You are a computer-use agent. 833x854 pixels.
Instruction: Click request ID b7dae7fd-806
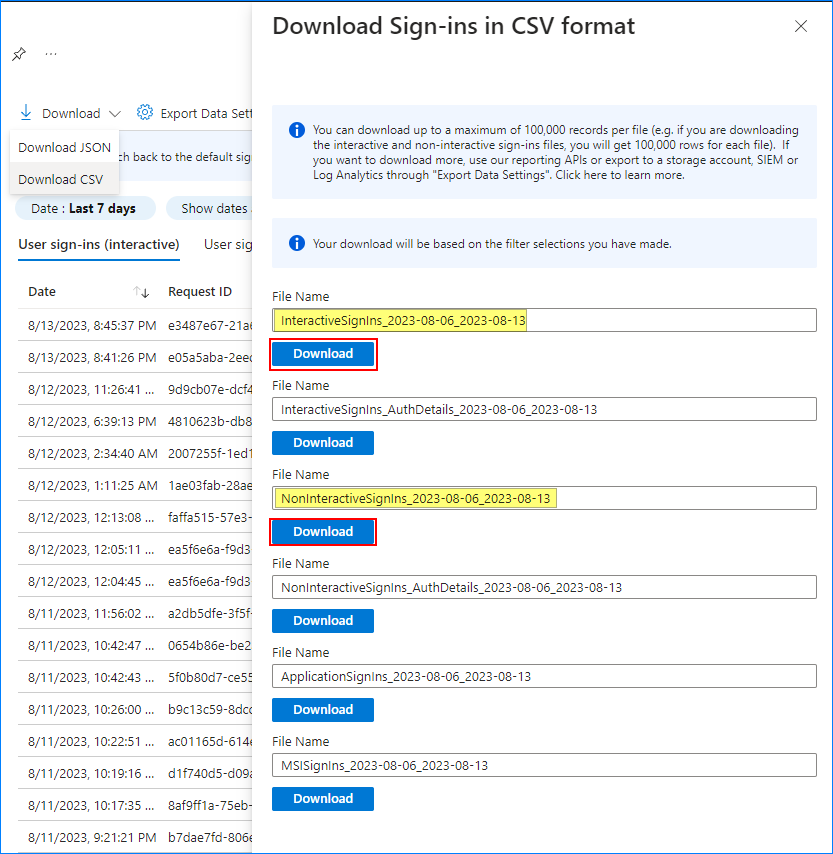click(x=210, y=838)
